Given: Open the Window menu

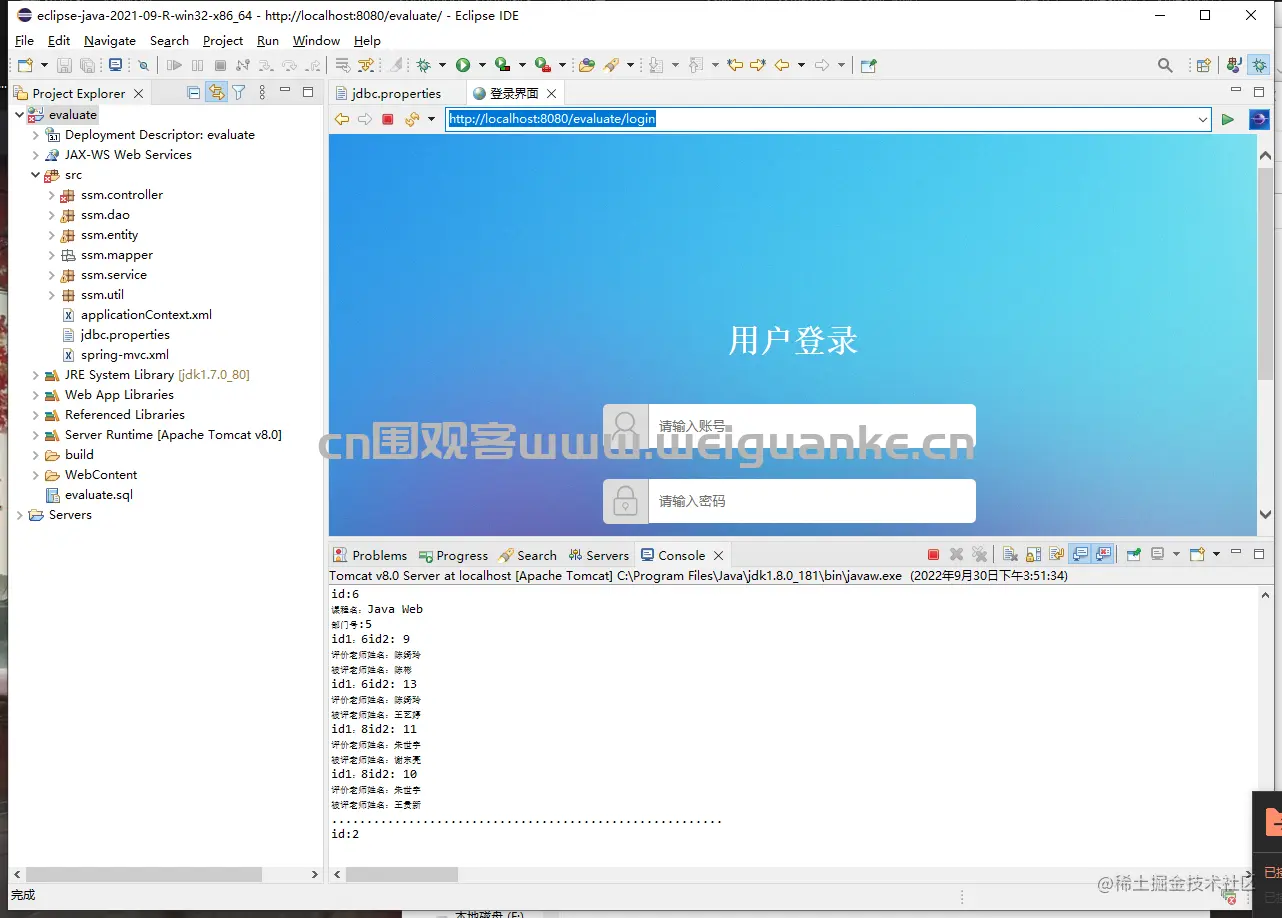Looking at the screenshot, I should pyautogui.click(x=316, y=41).
